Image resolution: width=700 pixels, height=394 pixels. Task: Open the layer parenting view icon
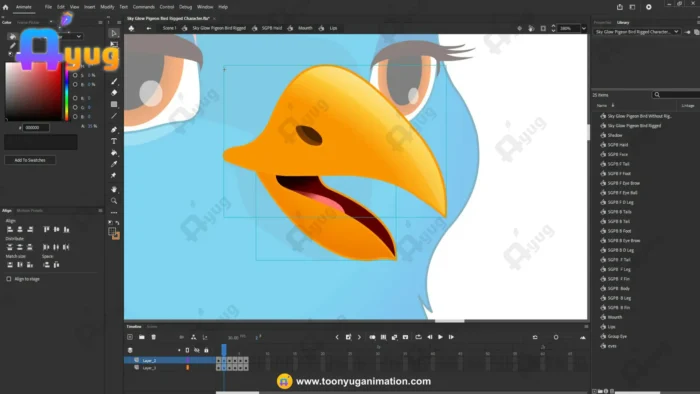(x=193, y=337)
